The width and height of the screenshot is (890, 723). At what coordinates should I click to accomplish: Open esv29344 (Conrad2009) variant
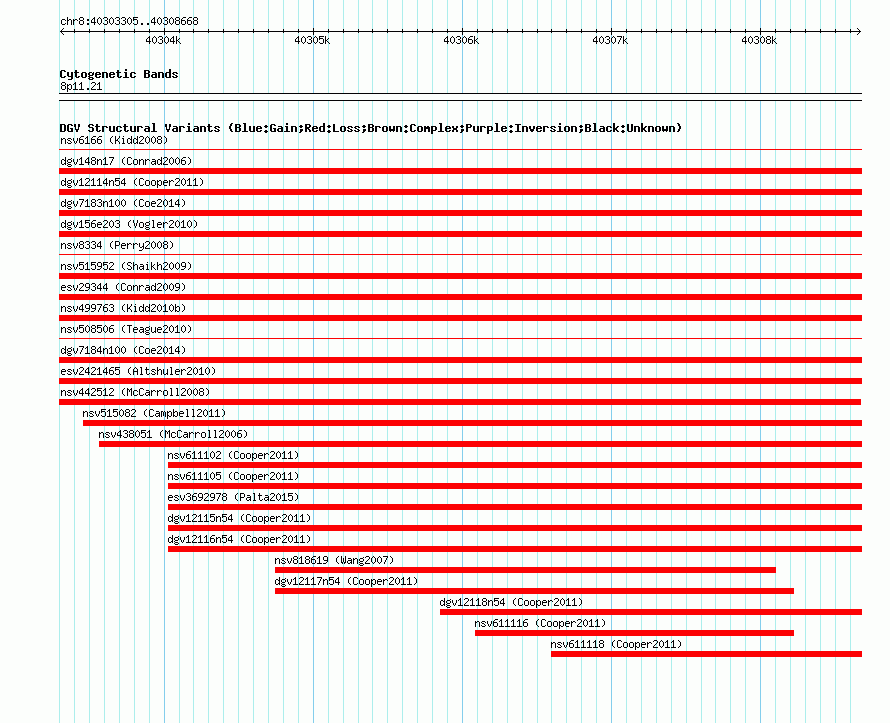[123, 287]
